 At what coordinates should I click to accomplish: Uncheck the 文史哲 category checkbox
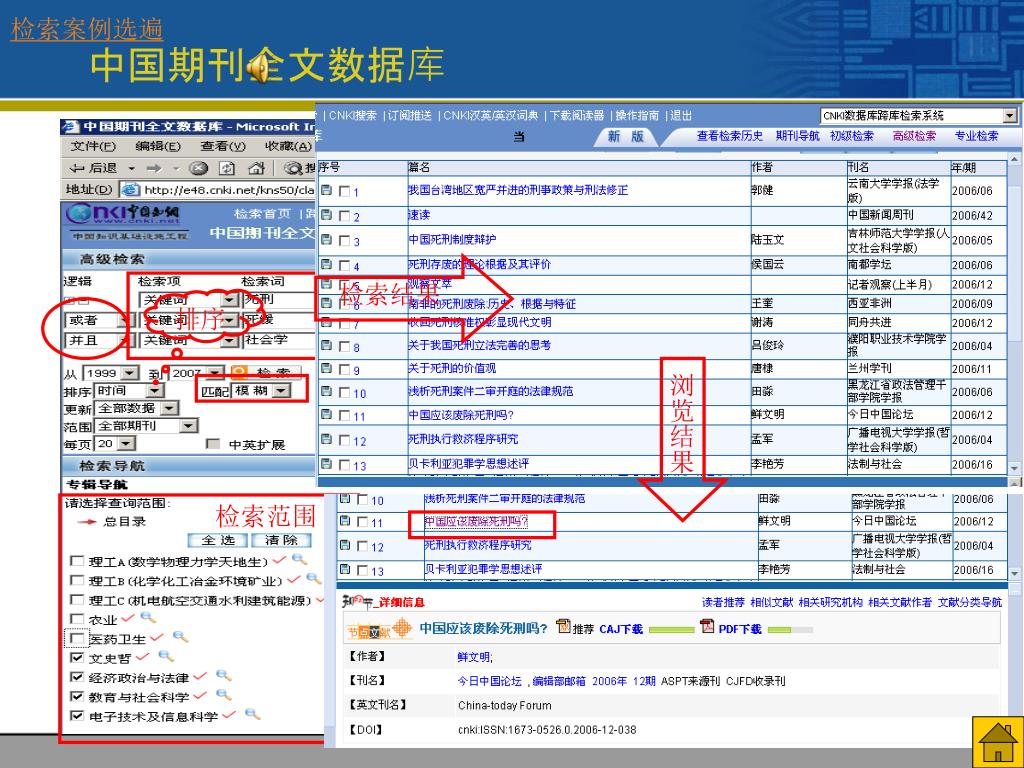tap(77, 658)
